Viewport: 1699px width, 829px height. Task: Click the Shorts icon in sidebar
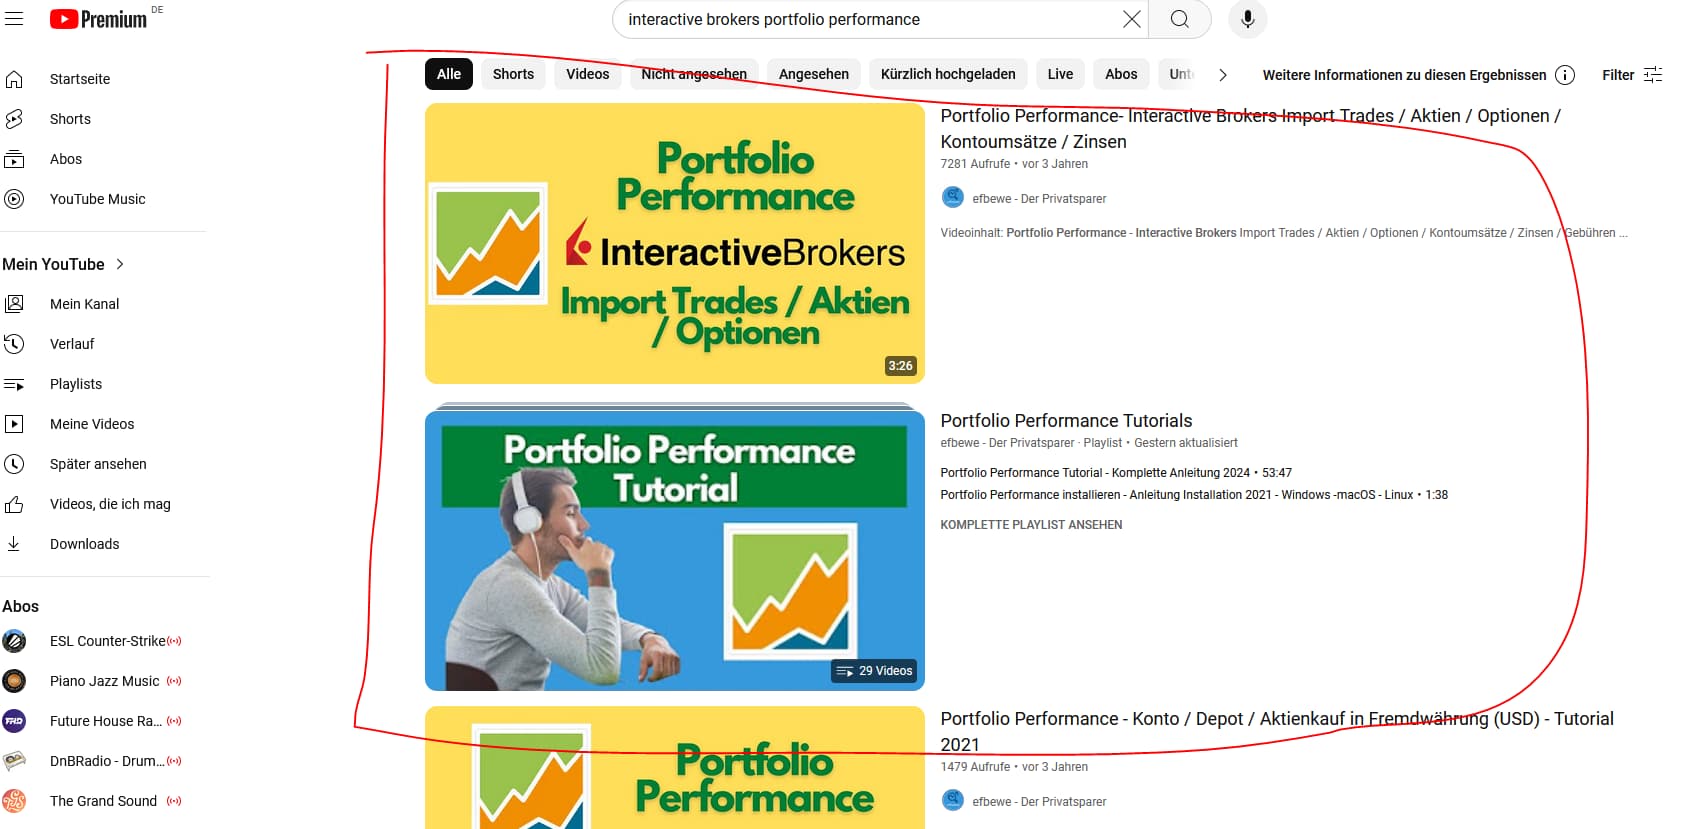(14, 119)
